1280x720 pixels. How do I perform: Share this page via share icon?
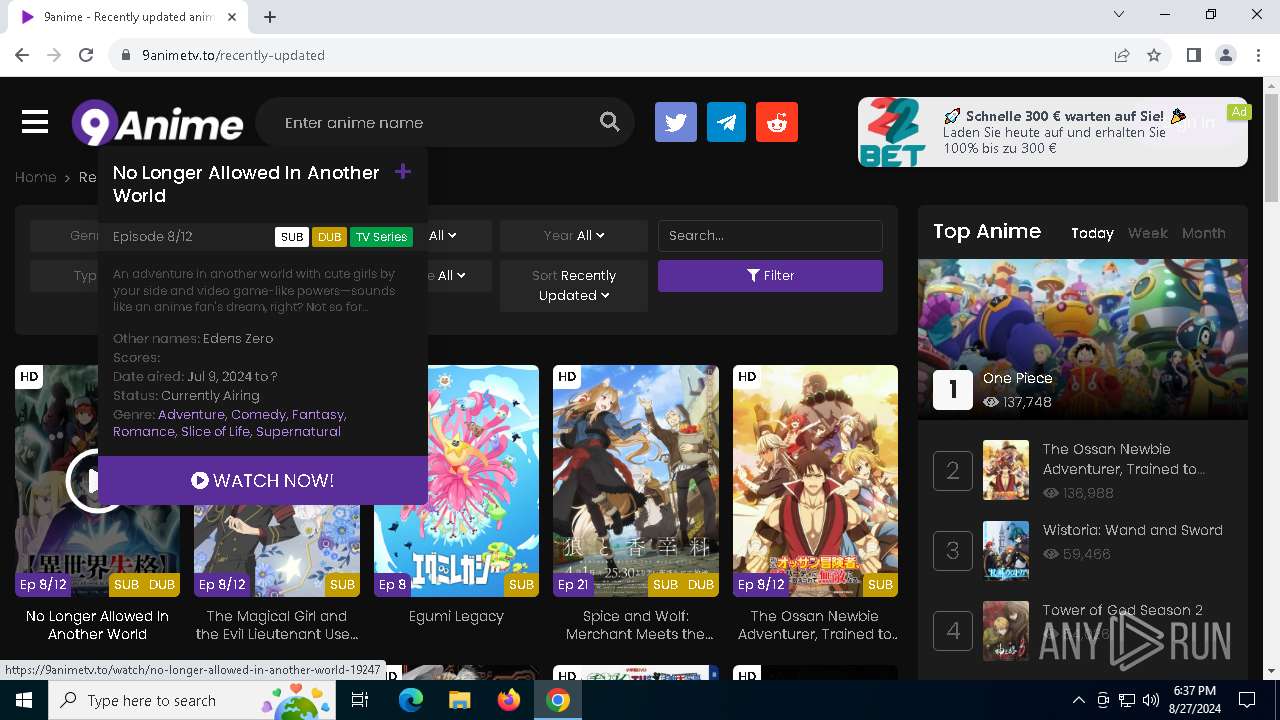pyautogui.click(x=1122, y=55)
